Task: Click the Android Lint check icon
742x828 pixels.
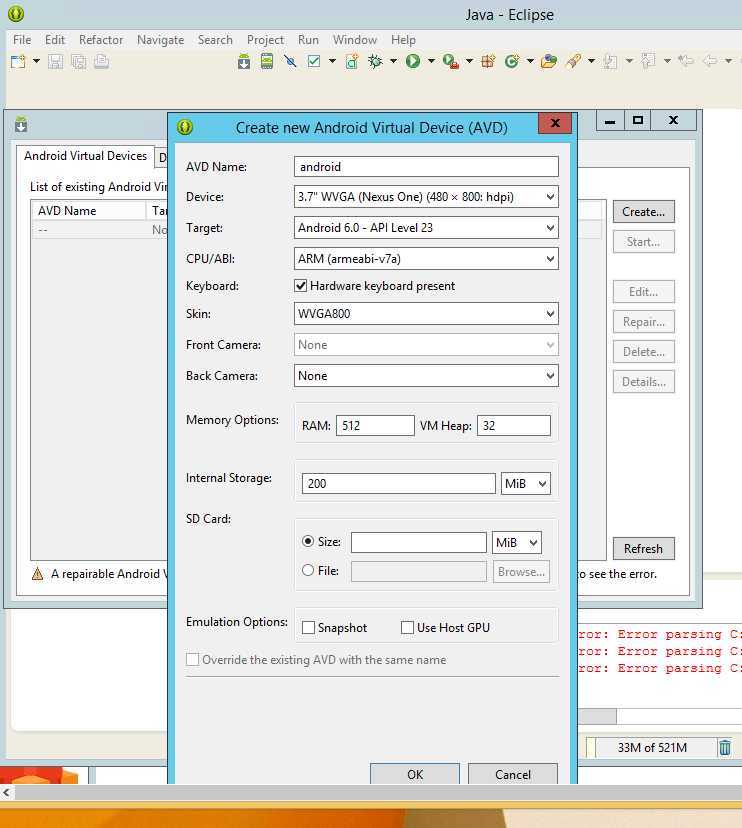Action: coord(290,62)
